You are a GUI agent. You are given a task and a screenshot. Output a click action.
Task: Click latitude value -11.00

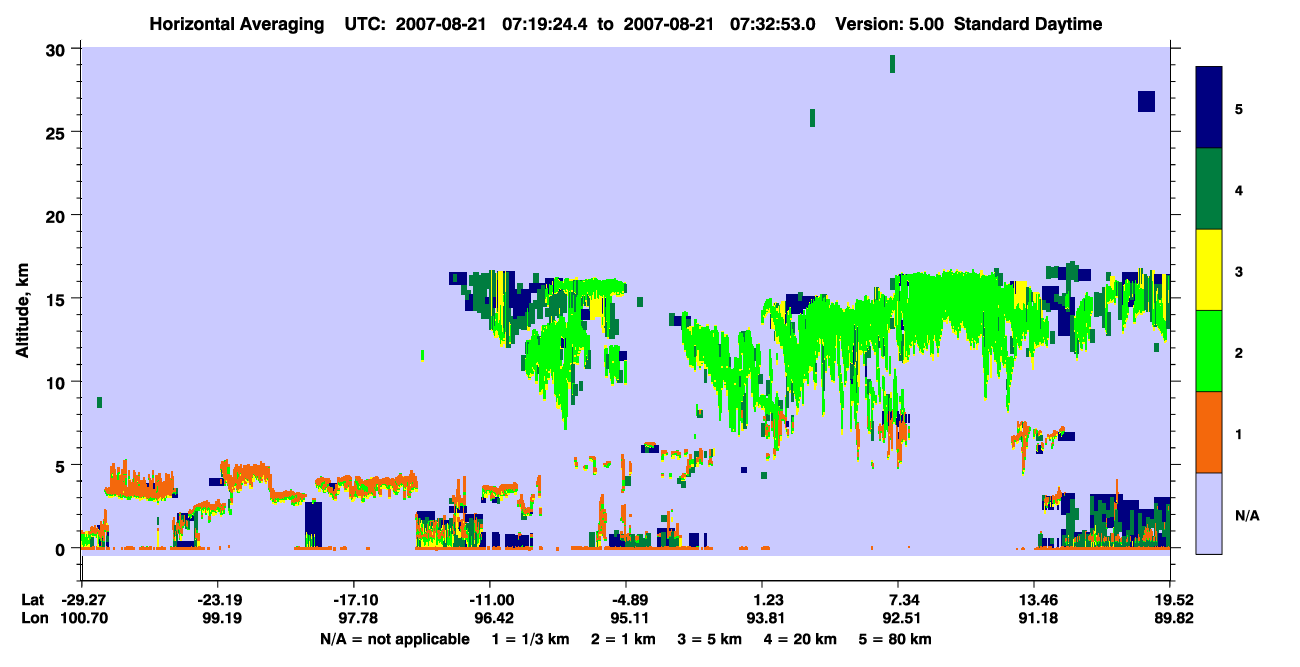[x=490, y=600]
